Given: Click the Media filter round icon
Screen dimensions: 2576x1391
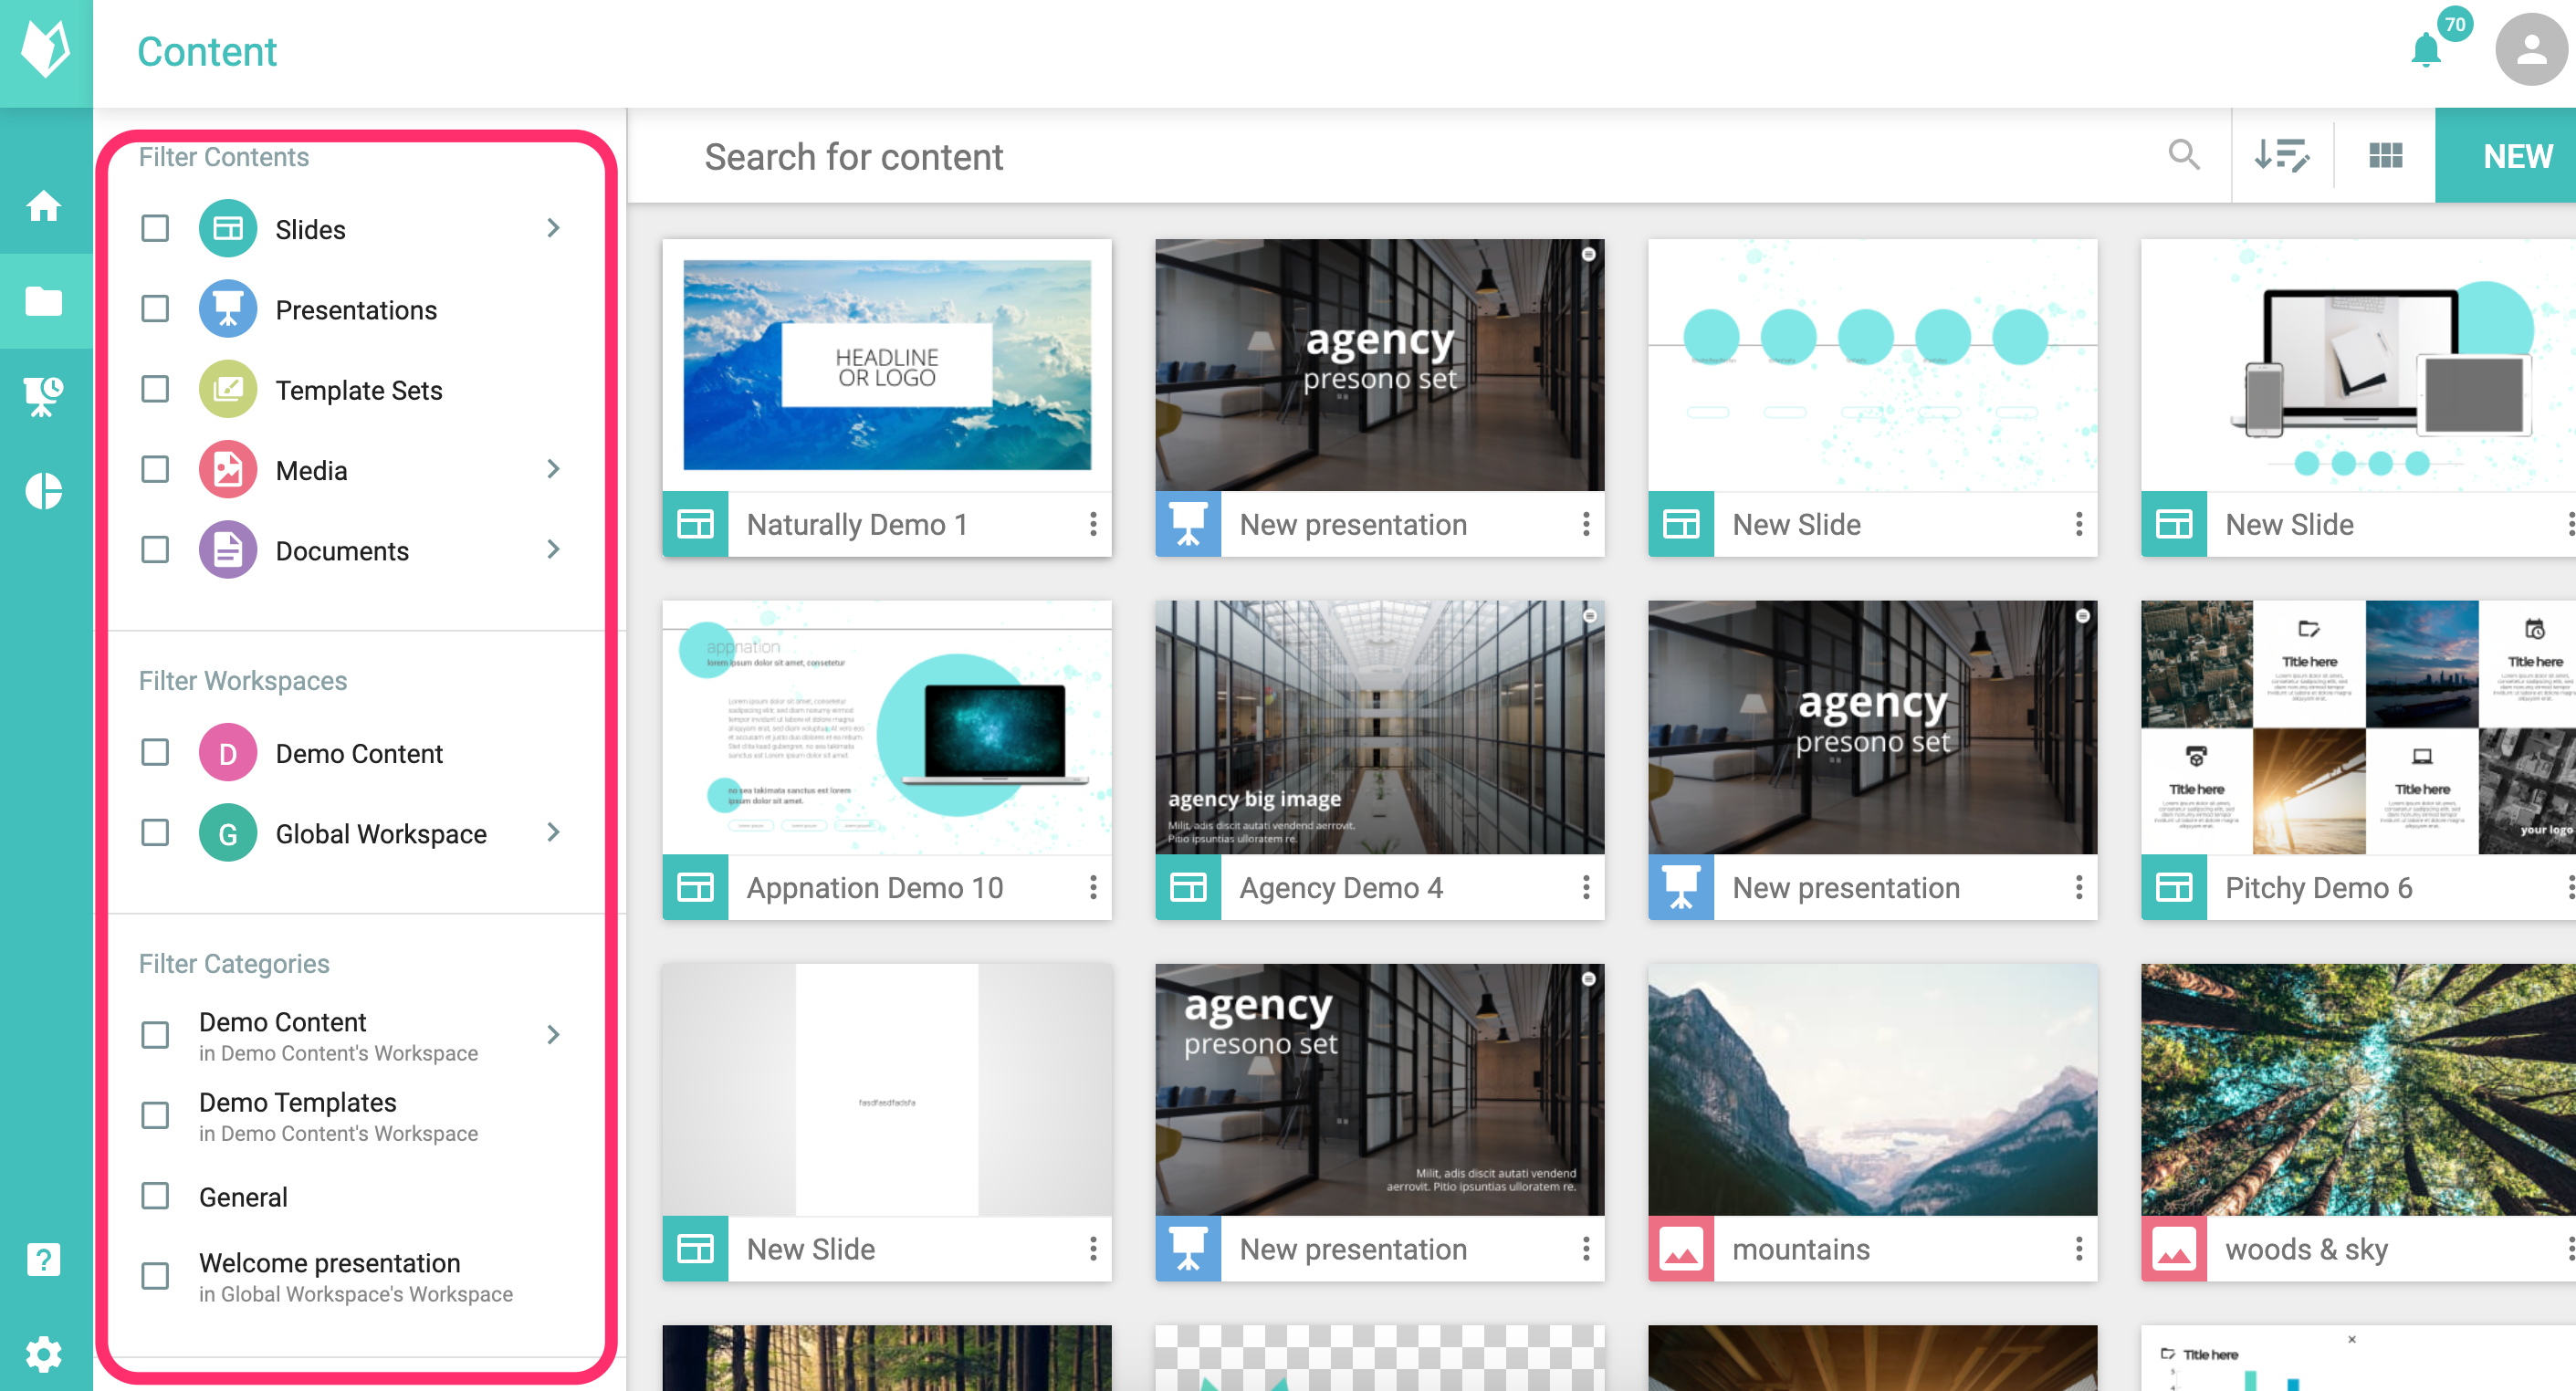Looking at the screenshot, I should tap(228, 469).
